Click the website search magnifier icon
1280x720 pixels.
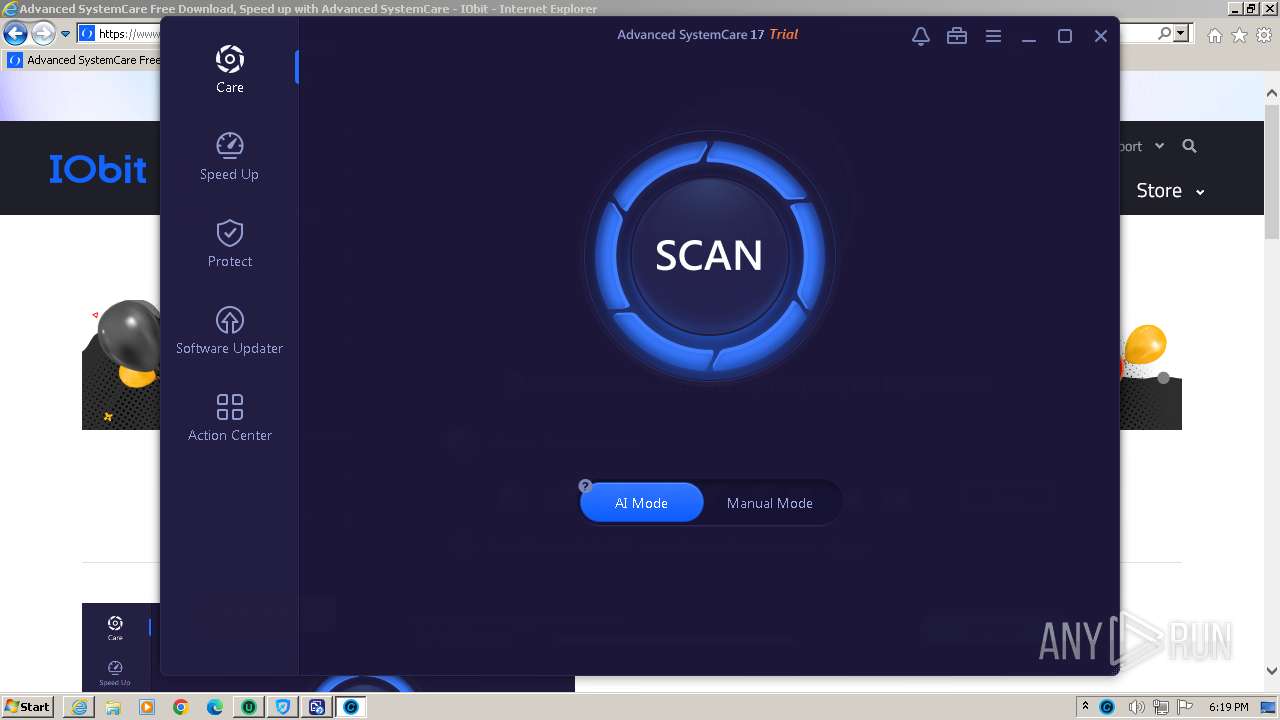pyautogui.click(x=1189, y=146)
